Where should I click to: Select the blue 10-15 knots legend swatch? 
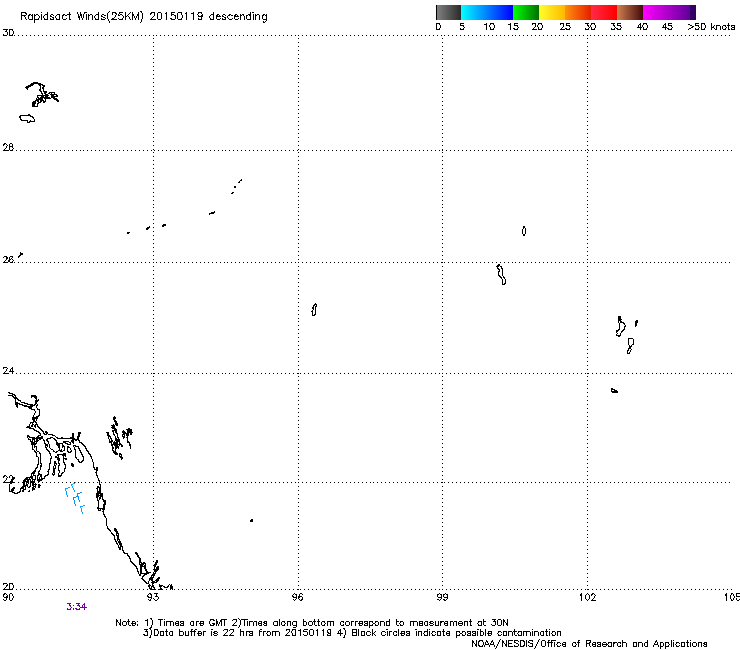pos(500,12)
